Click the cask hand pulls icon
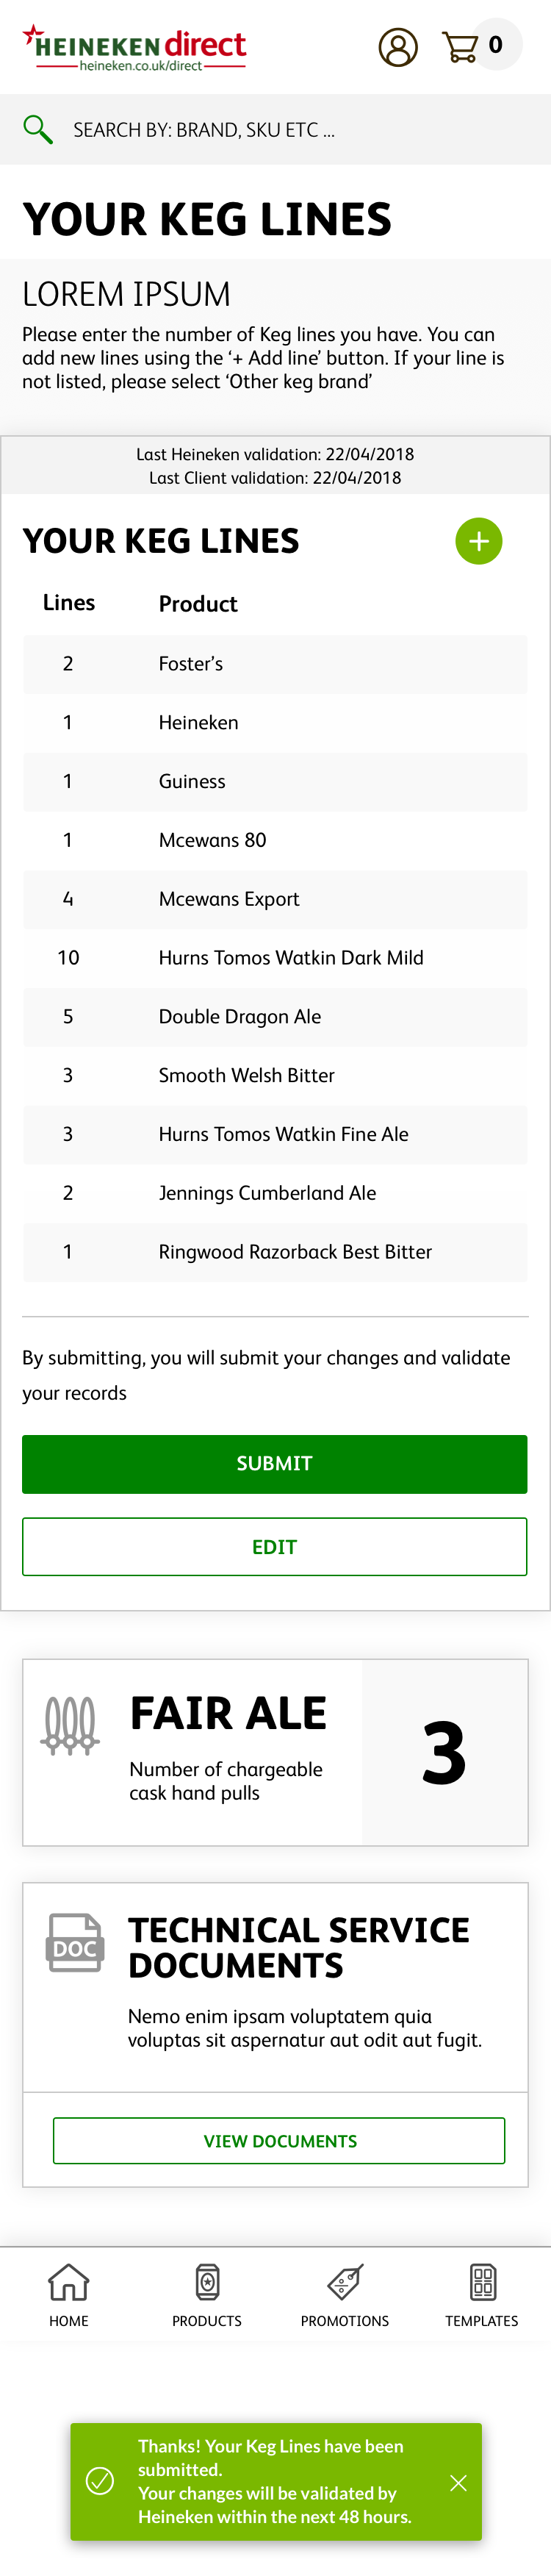The height and width of the screenshot is (2576, 551). tap(70, 1726)
